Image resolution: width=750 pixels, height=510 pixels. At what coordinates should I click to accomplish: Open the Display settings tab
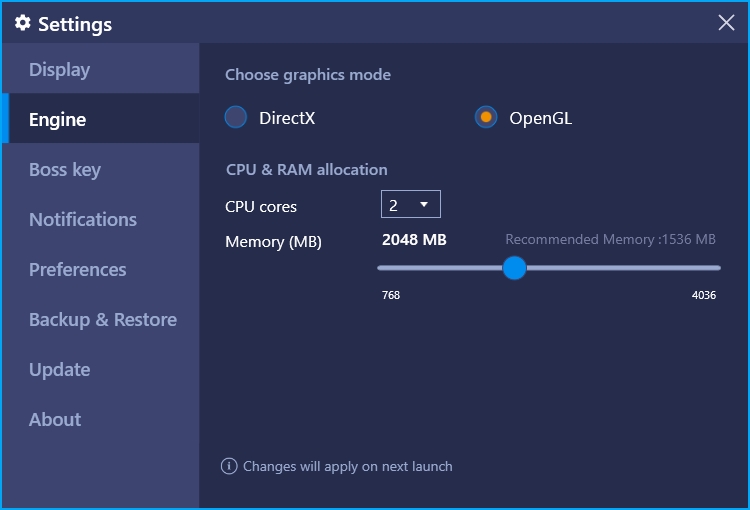[x=101, y=68]
